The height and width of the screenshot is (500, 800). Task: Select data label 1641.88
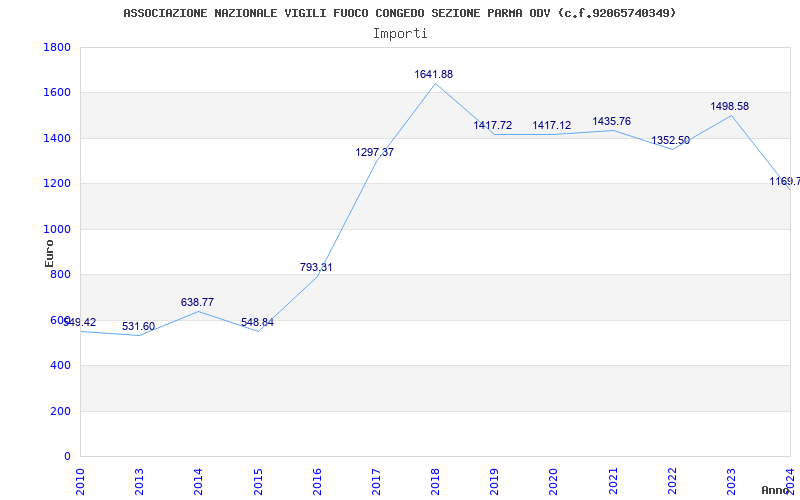433,74
